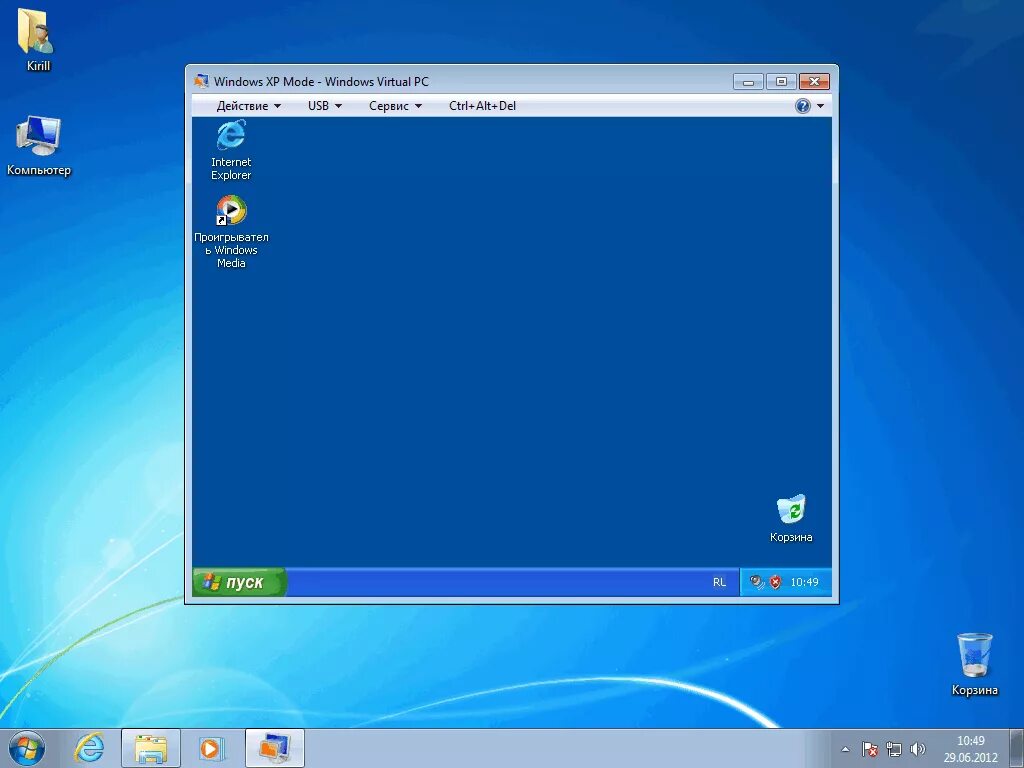Open the Действие menu
This screenshot has height=768, width=1024.
(x=248, y=106)
